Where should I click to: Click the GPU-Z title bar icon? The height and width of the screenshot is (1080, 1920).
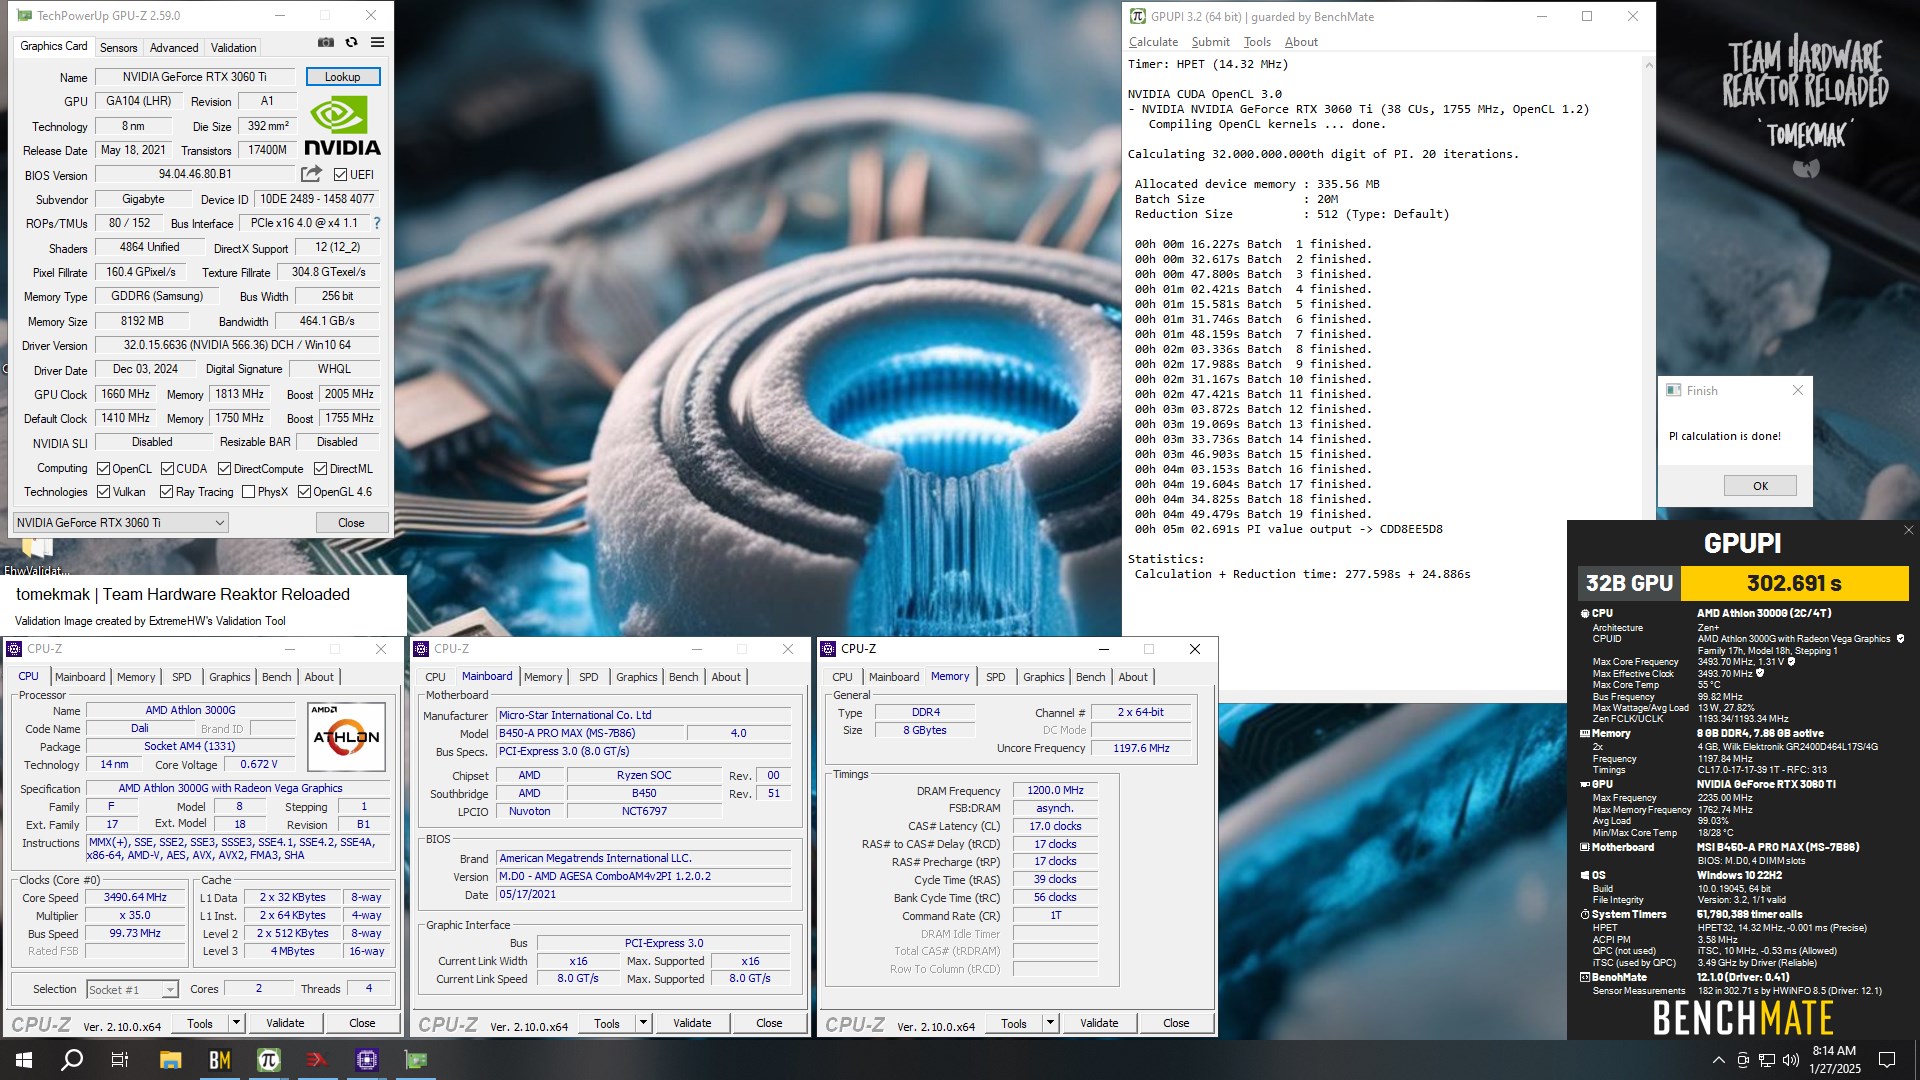pos(24,16)
